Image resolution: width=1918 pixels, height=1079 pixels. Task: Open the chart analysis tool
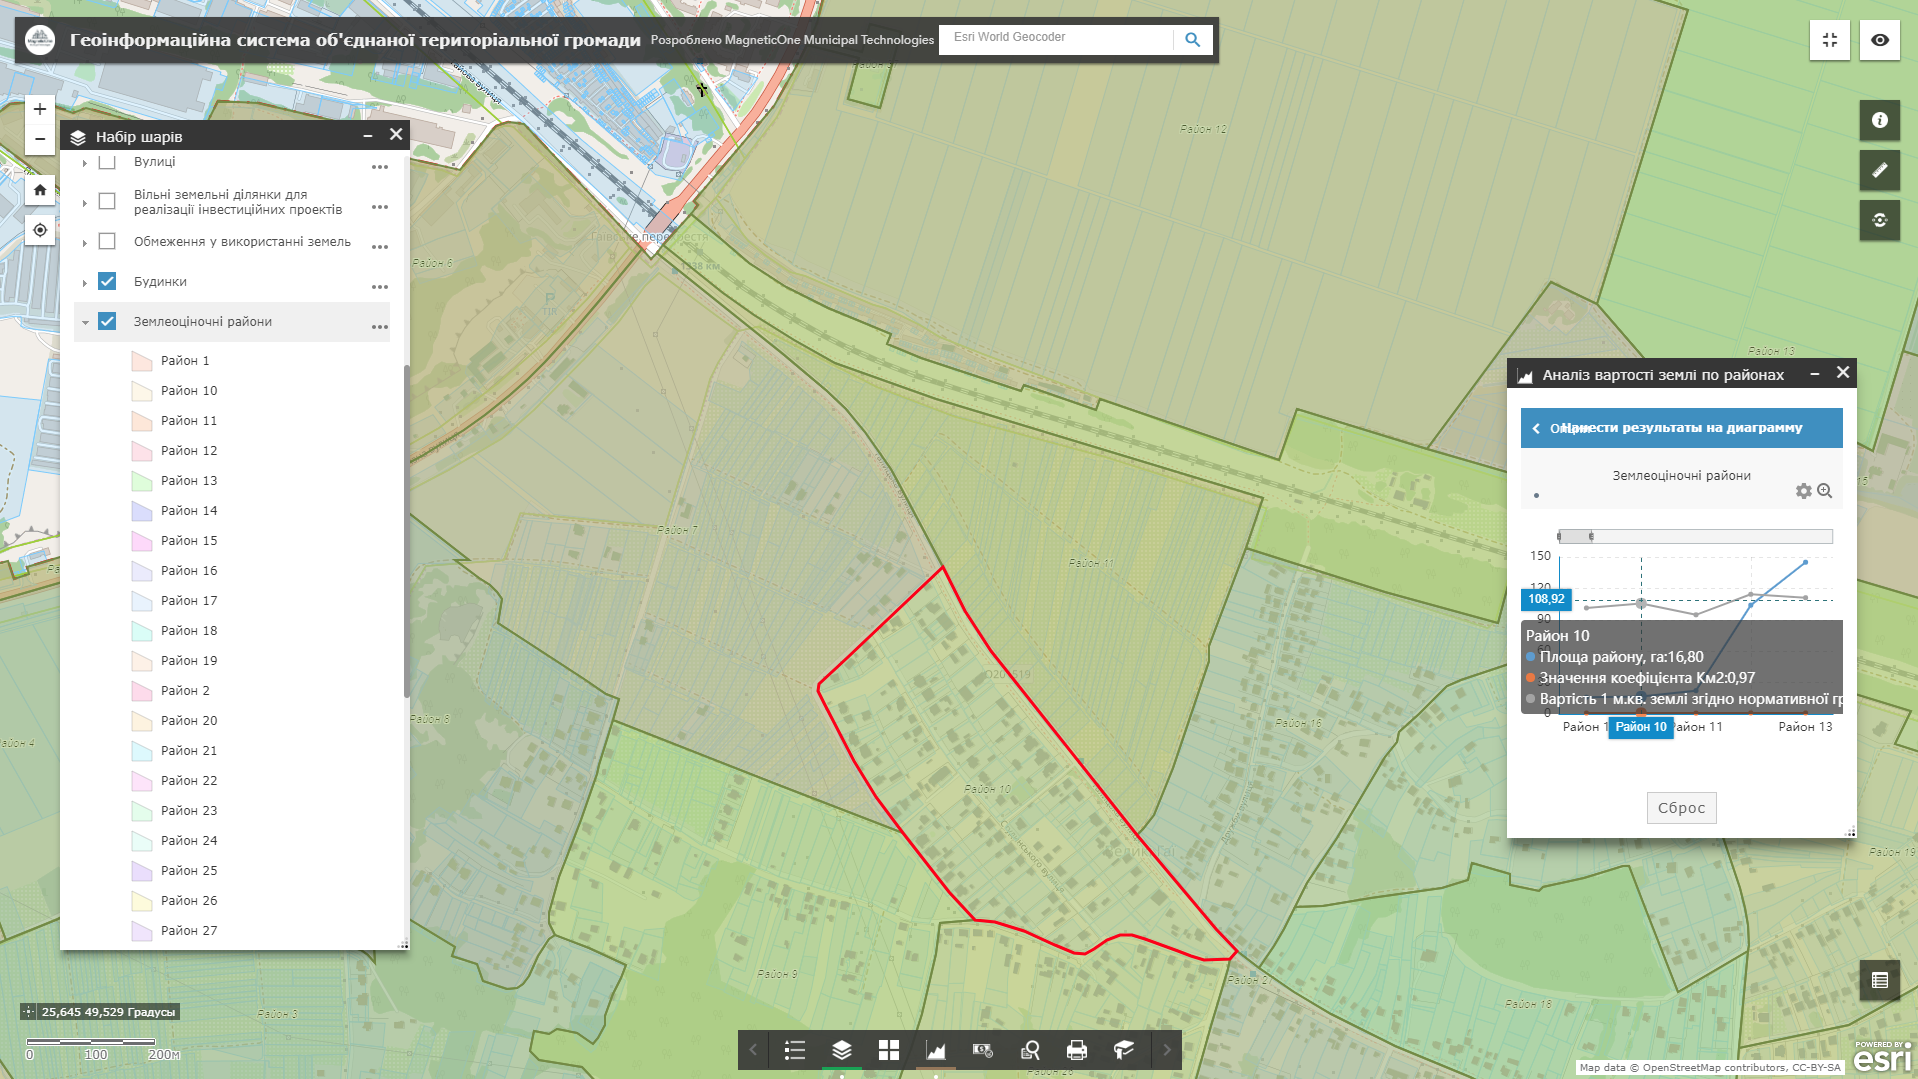click(936, 1050)
